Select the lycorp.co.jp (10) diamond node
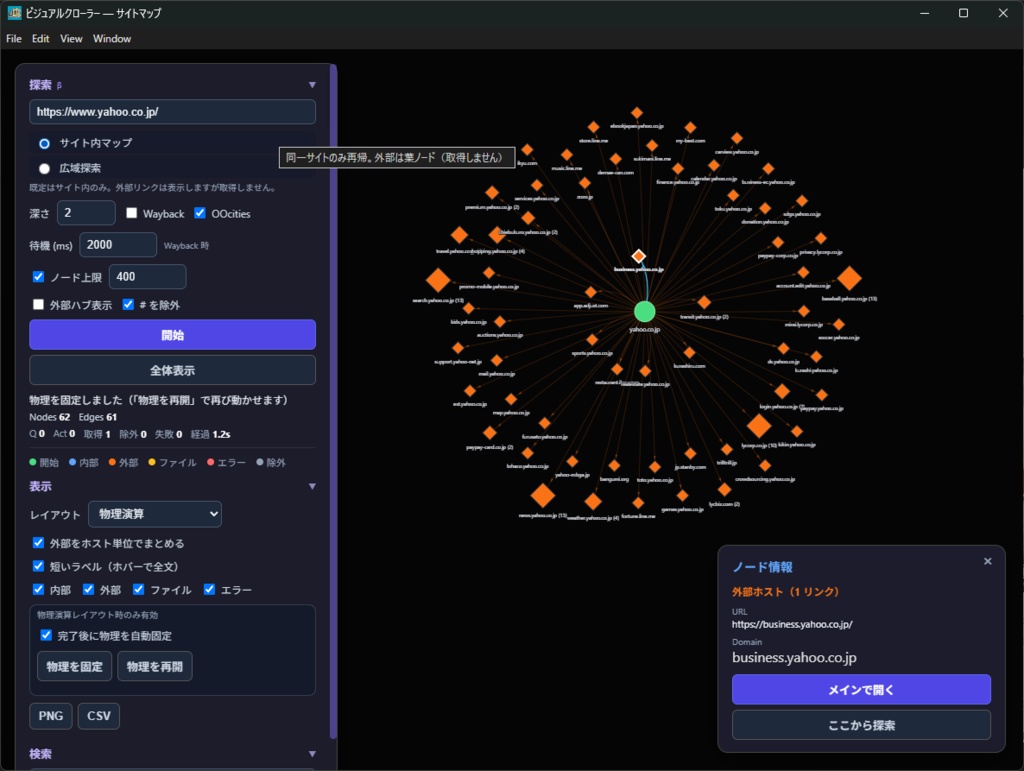 [x=759, y=426]
